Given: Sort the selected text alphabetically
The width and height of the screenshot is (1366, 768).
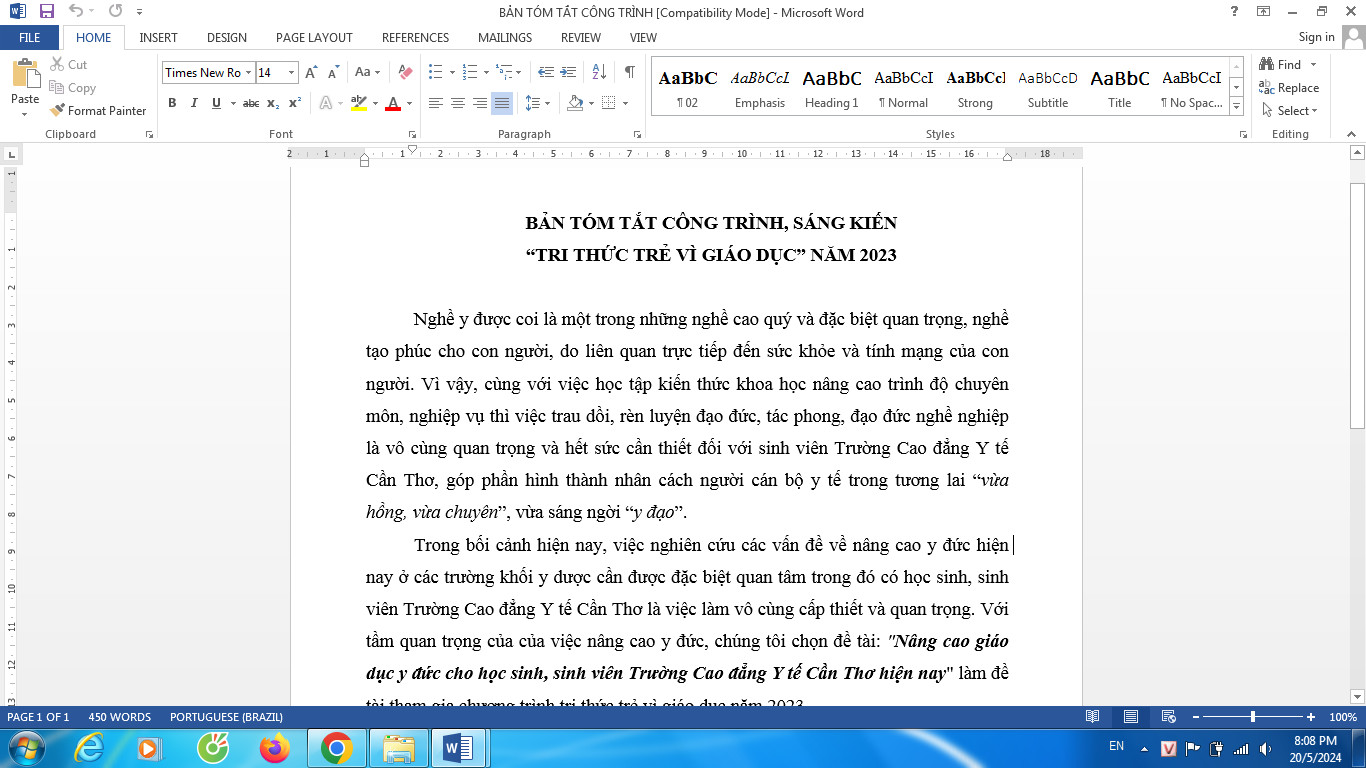Looking at the screenshot, I should (599, 72).
